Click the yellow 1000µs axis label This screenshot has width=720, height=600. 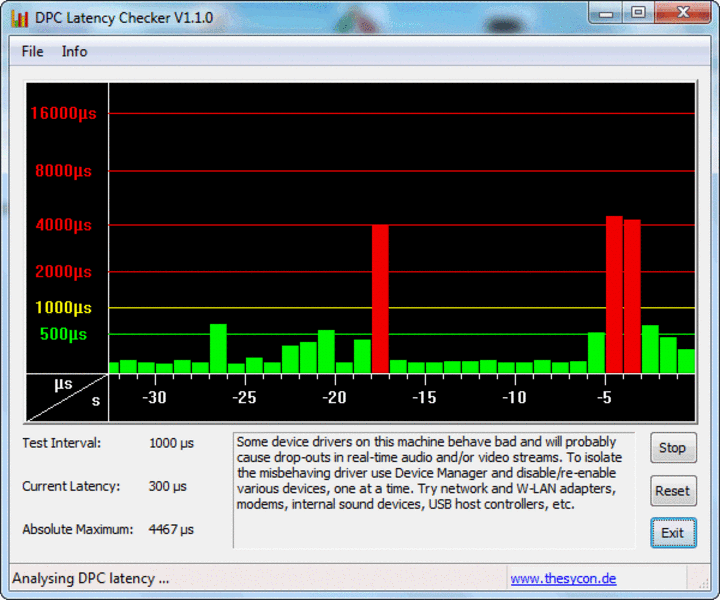[63, 308]
